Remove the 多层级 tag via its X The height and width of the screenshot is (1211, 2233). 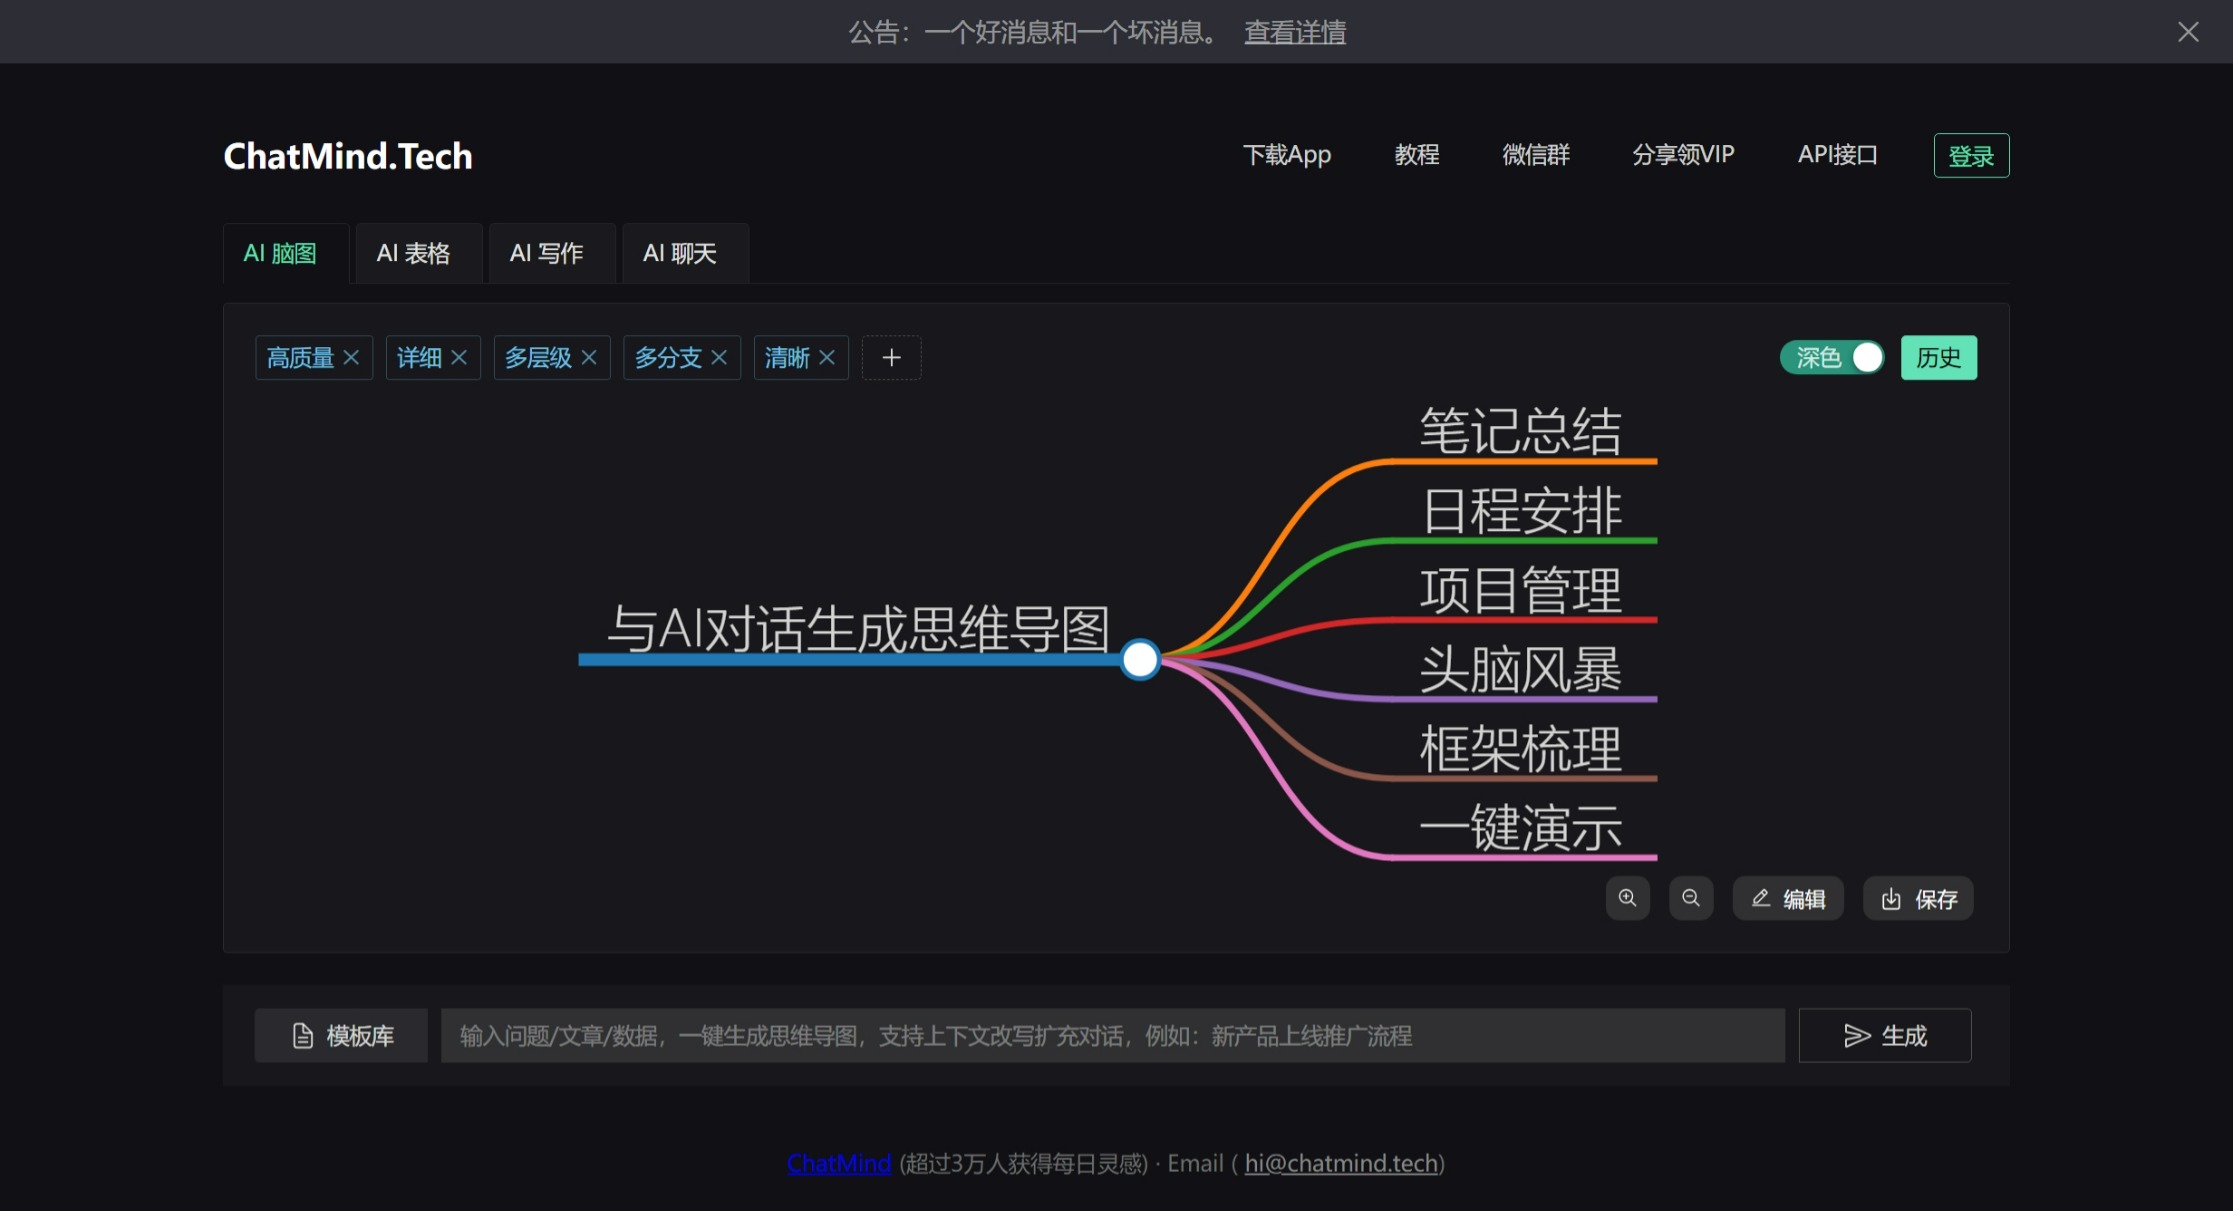coord(589,357)
